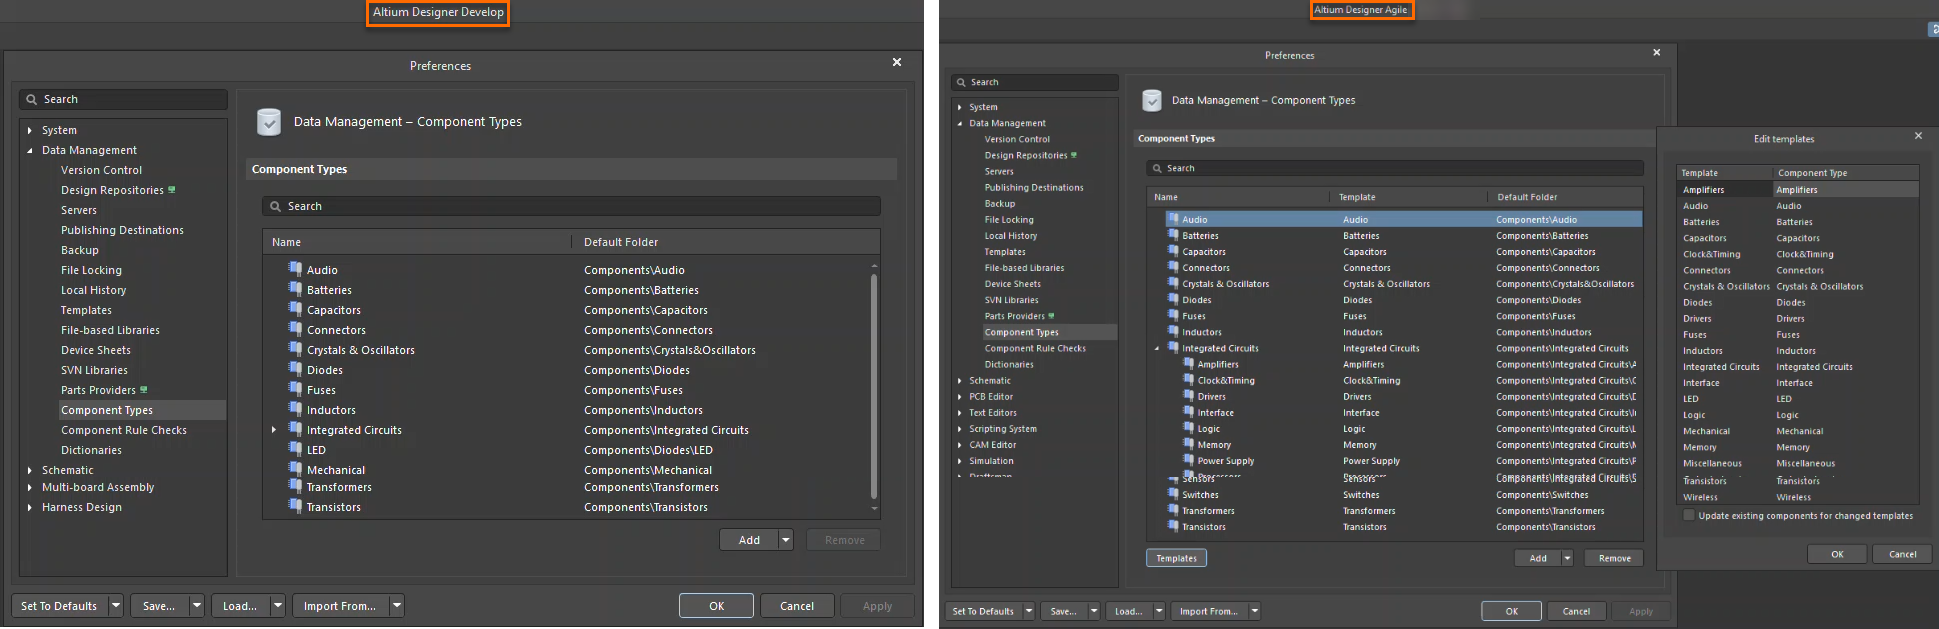The height and width of the screenshot is (629, 1939).
Task: Open the Templates button below component list
Action: click(x=1176, y=558)
